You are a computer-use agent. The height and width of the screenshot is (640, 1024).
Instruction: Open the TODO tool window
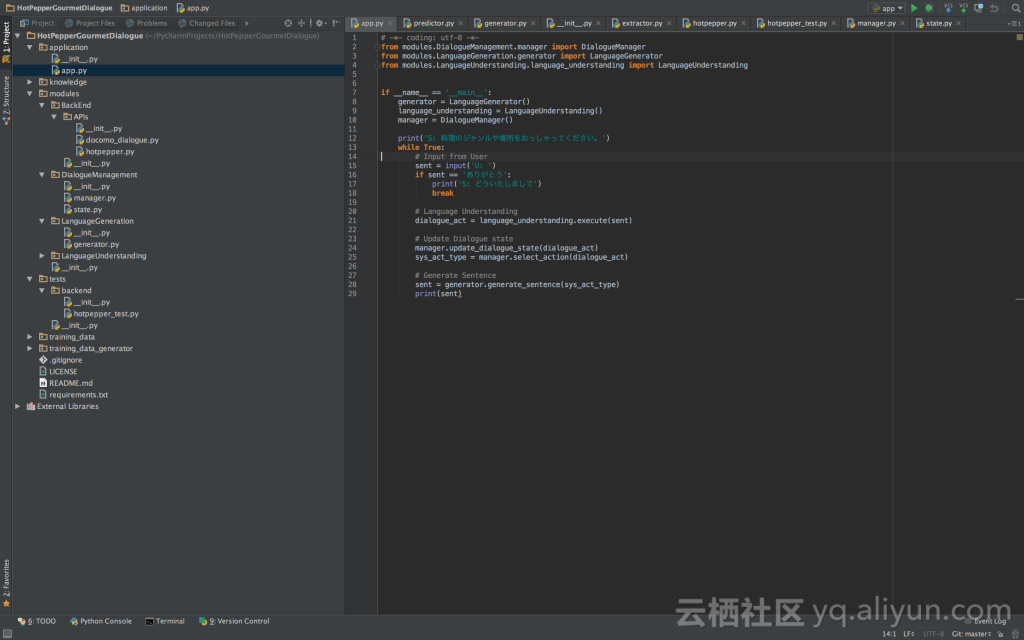(37, 621)
